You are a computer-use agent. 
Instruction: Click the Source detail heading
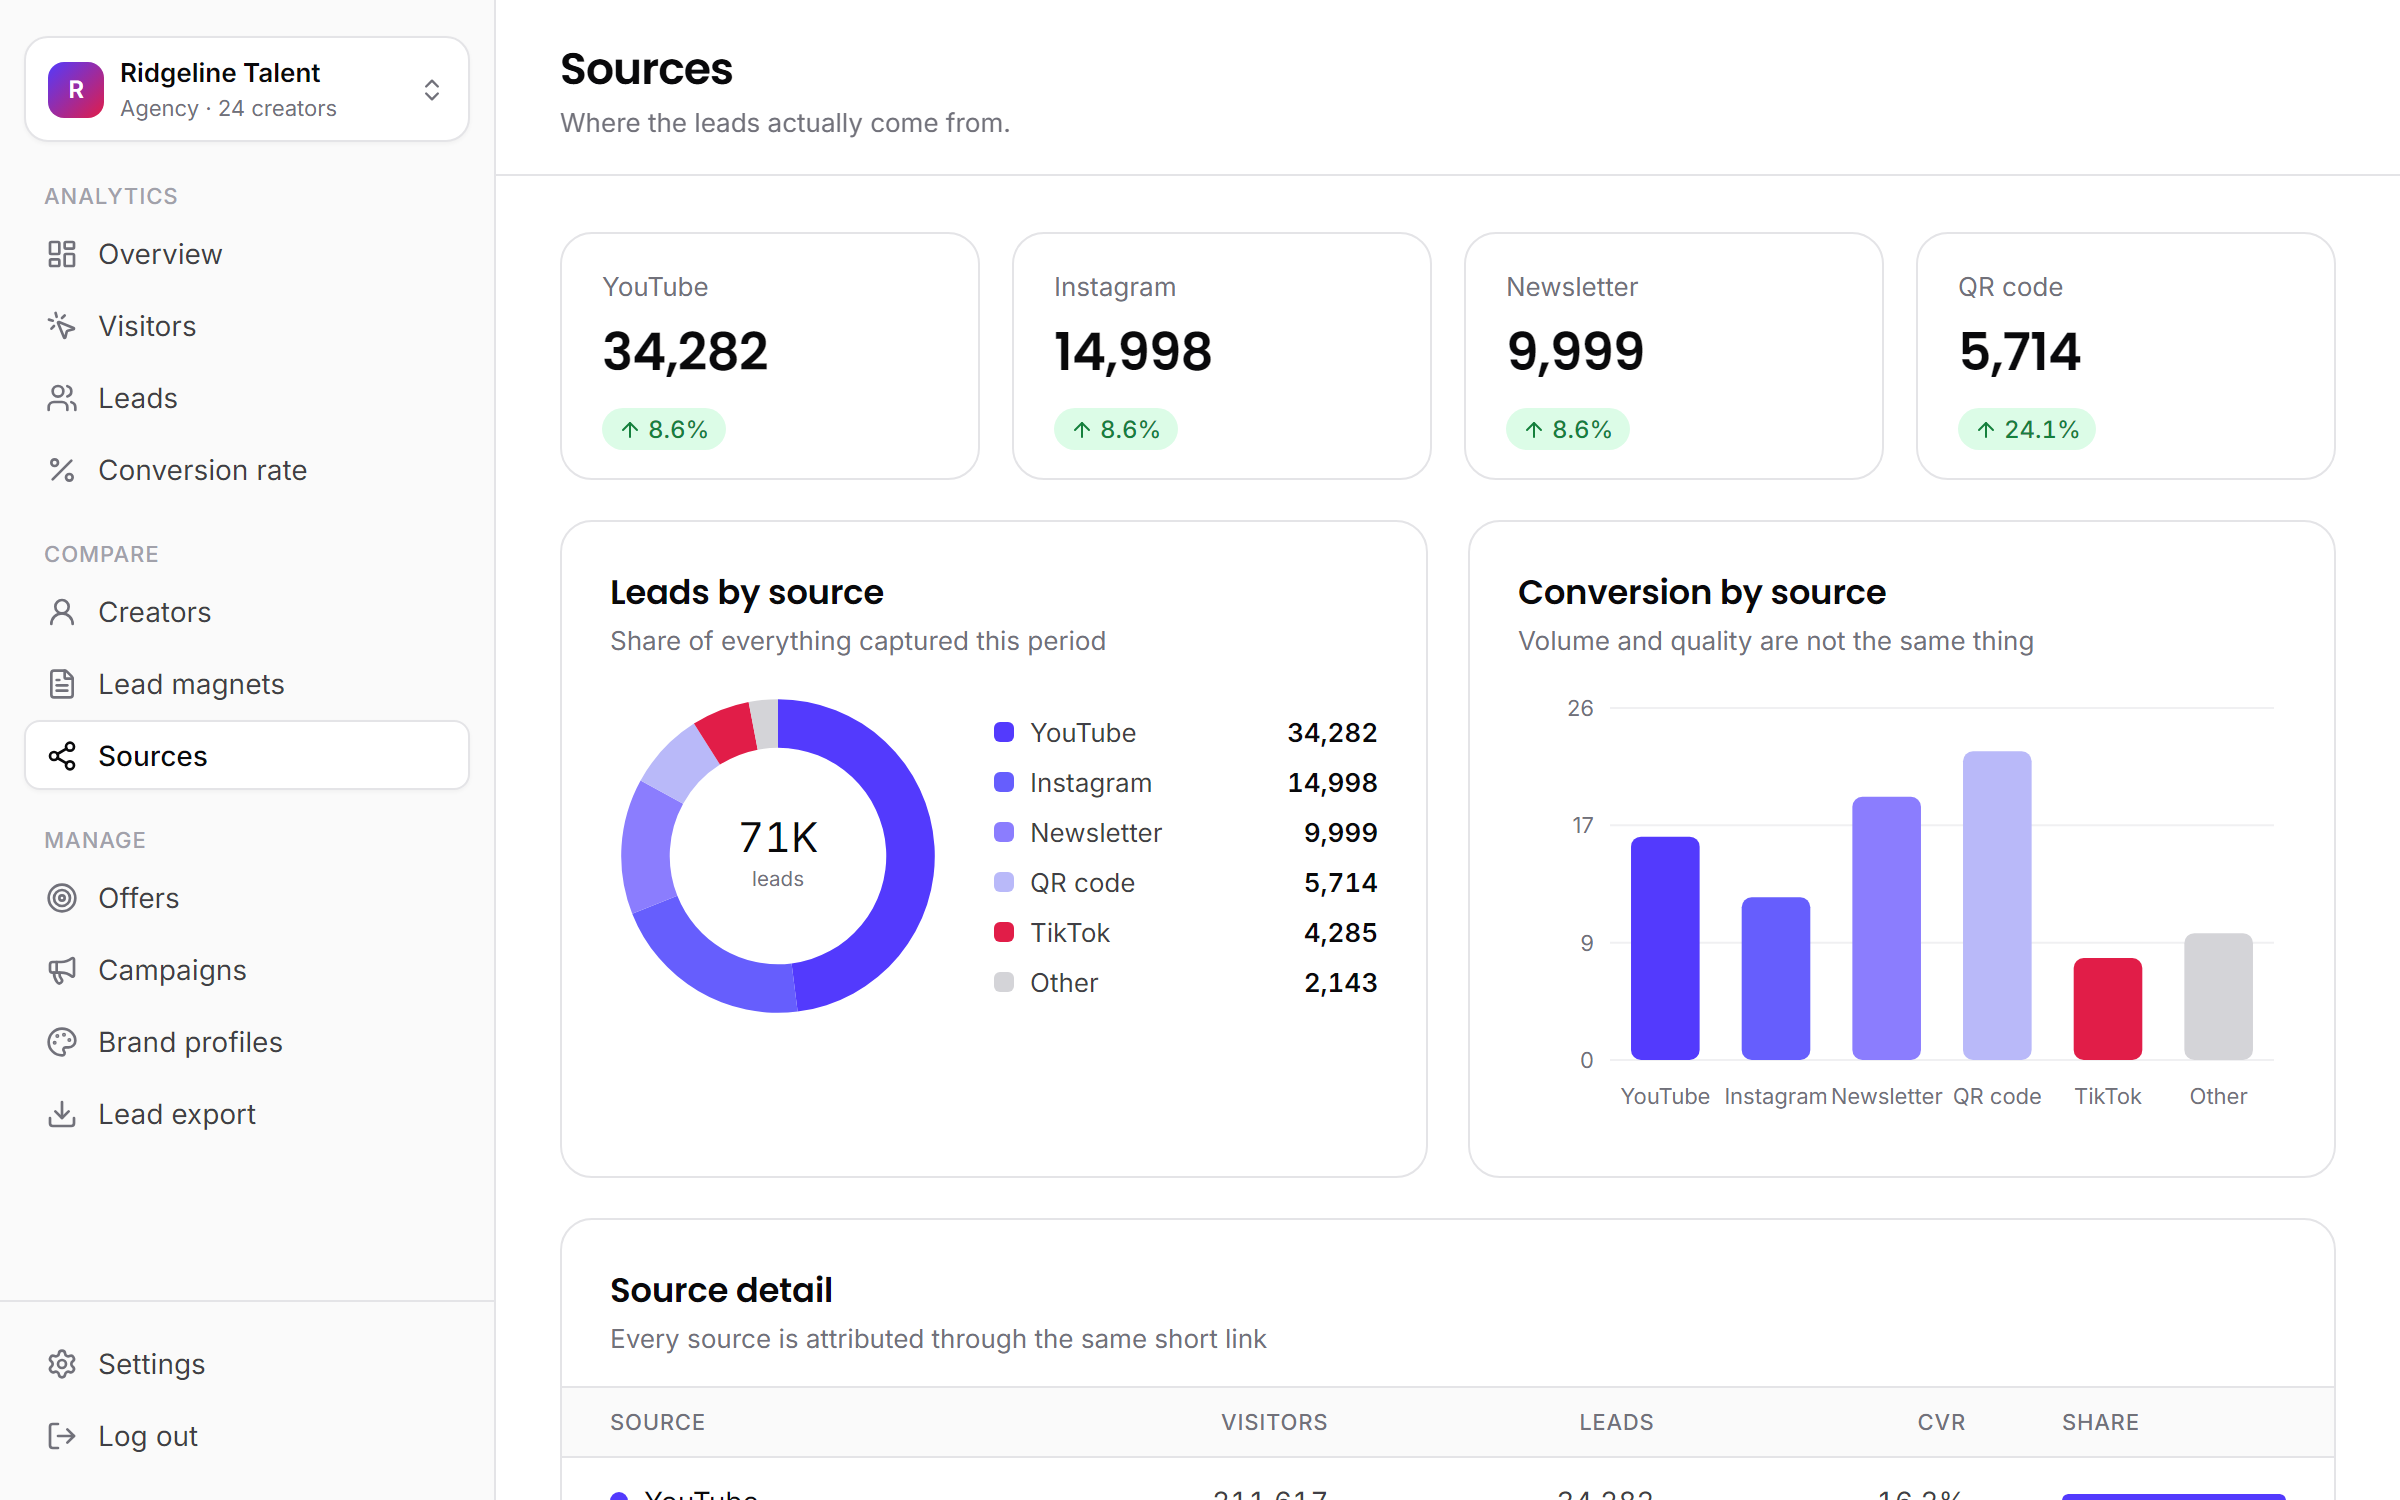pos(721,1290)
